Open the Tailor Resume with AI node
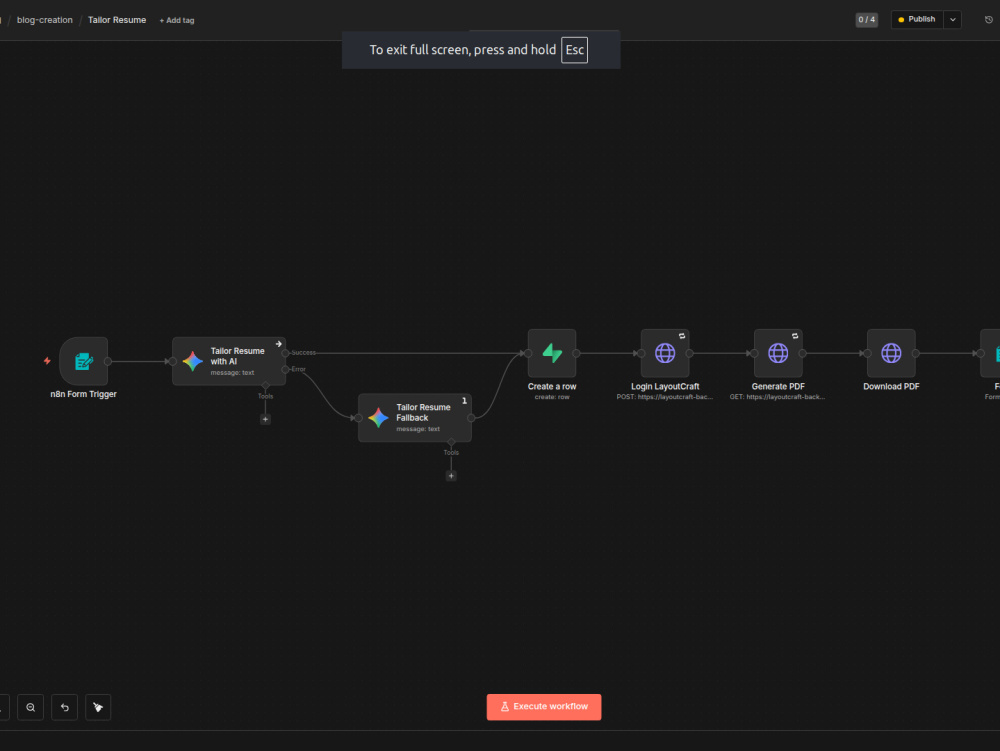Screen dimensions: 1000x751 click(x=229, y=361)
